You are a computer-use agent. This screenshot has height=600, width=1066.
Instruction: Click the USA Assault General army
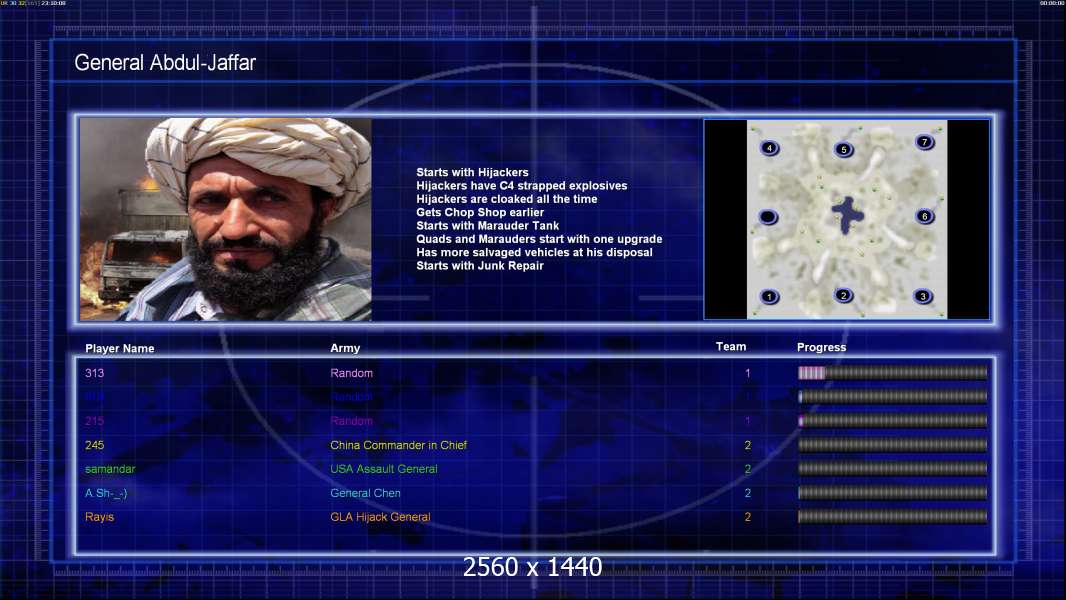pyautogui.click(x=383, y=469)
